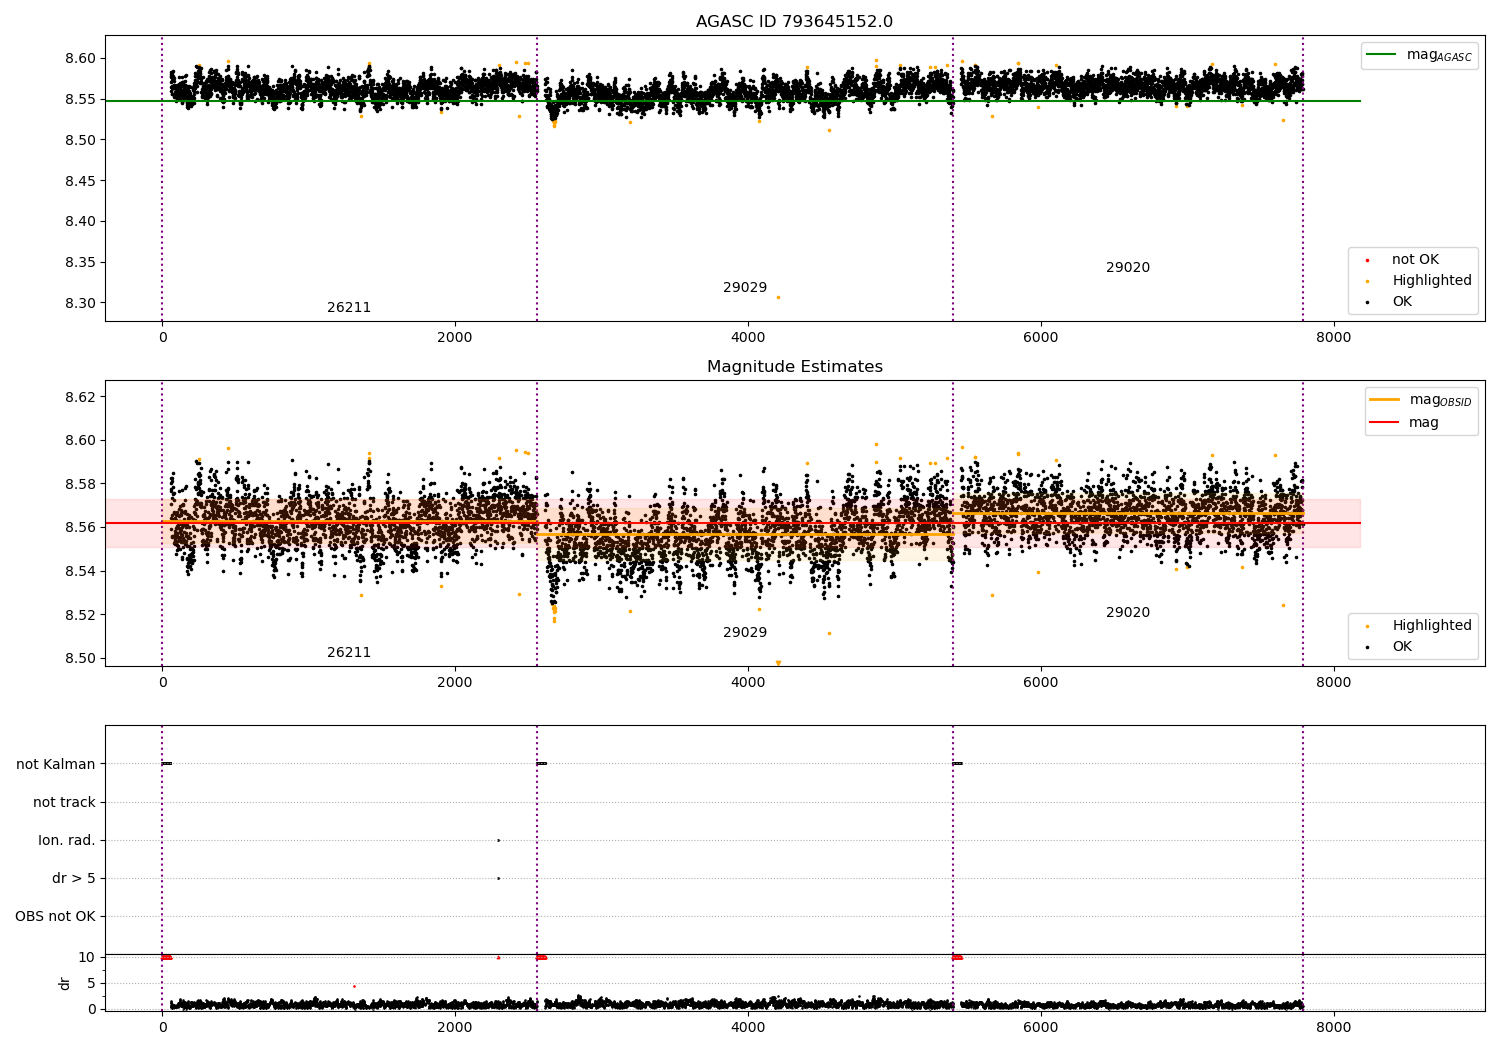
Task: Click the 'not OK' legend entry in the top plot
Action: coord(1413,260)
